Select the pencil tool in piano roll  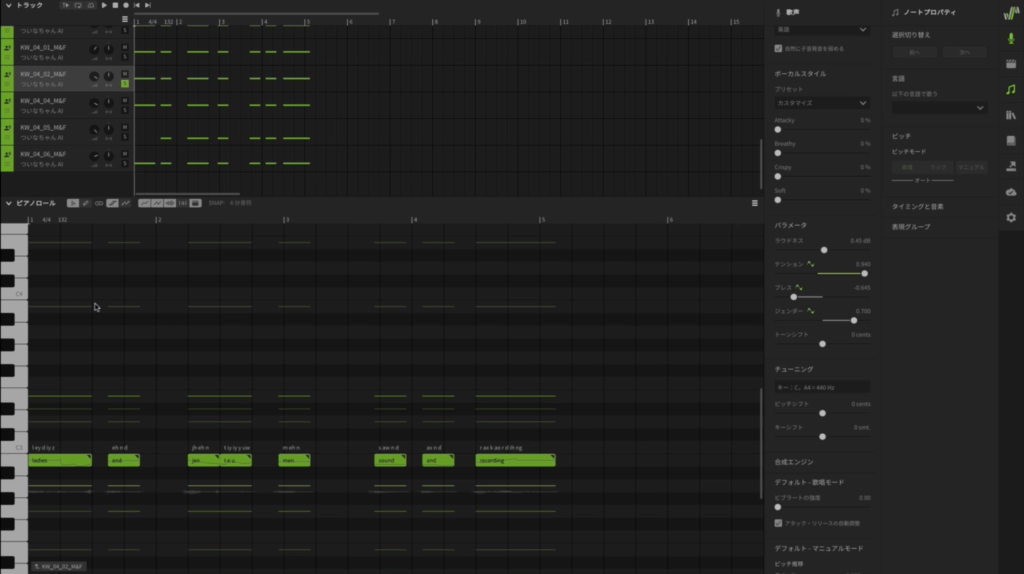[86, 203]
